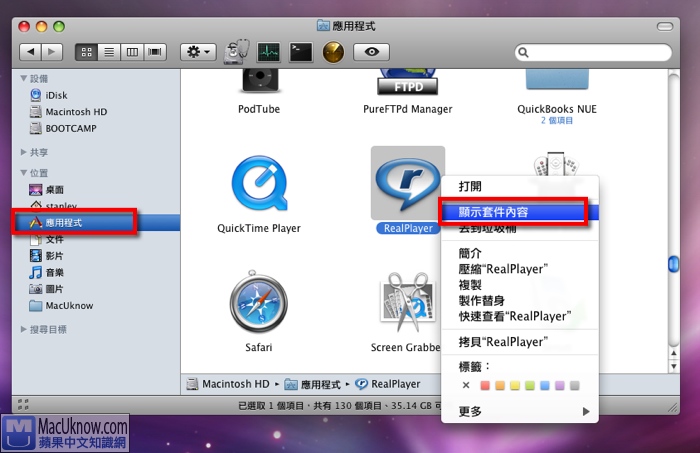
Task: Click the scrollbar up arrow
Action: 674,353
